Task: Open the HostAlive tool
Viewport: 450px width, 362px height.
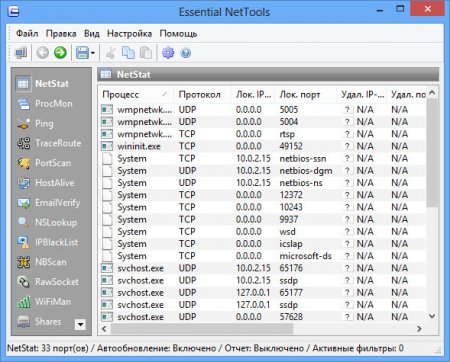Action: (x=45, y=183)
